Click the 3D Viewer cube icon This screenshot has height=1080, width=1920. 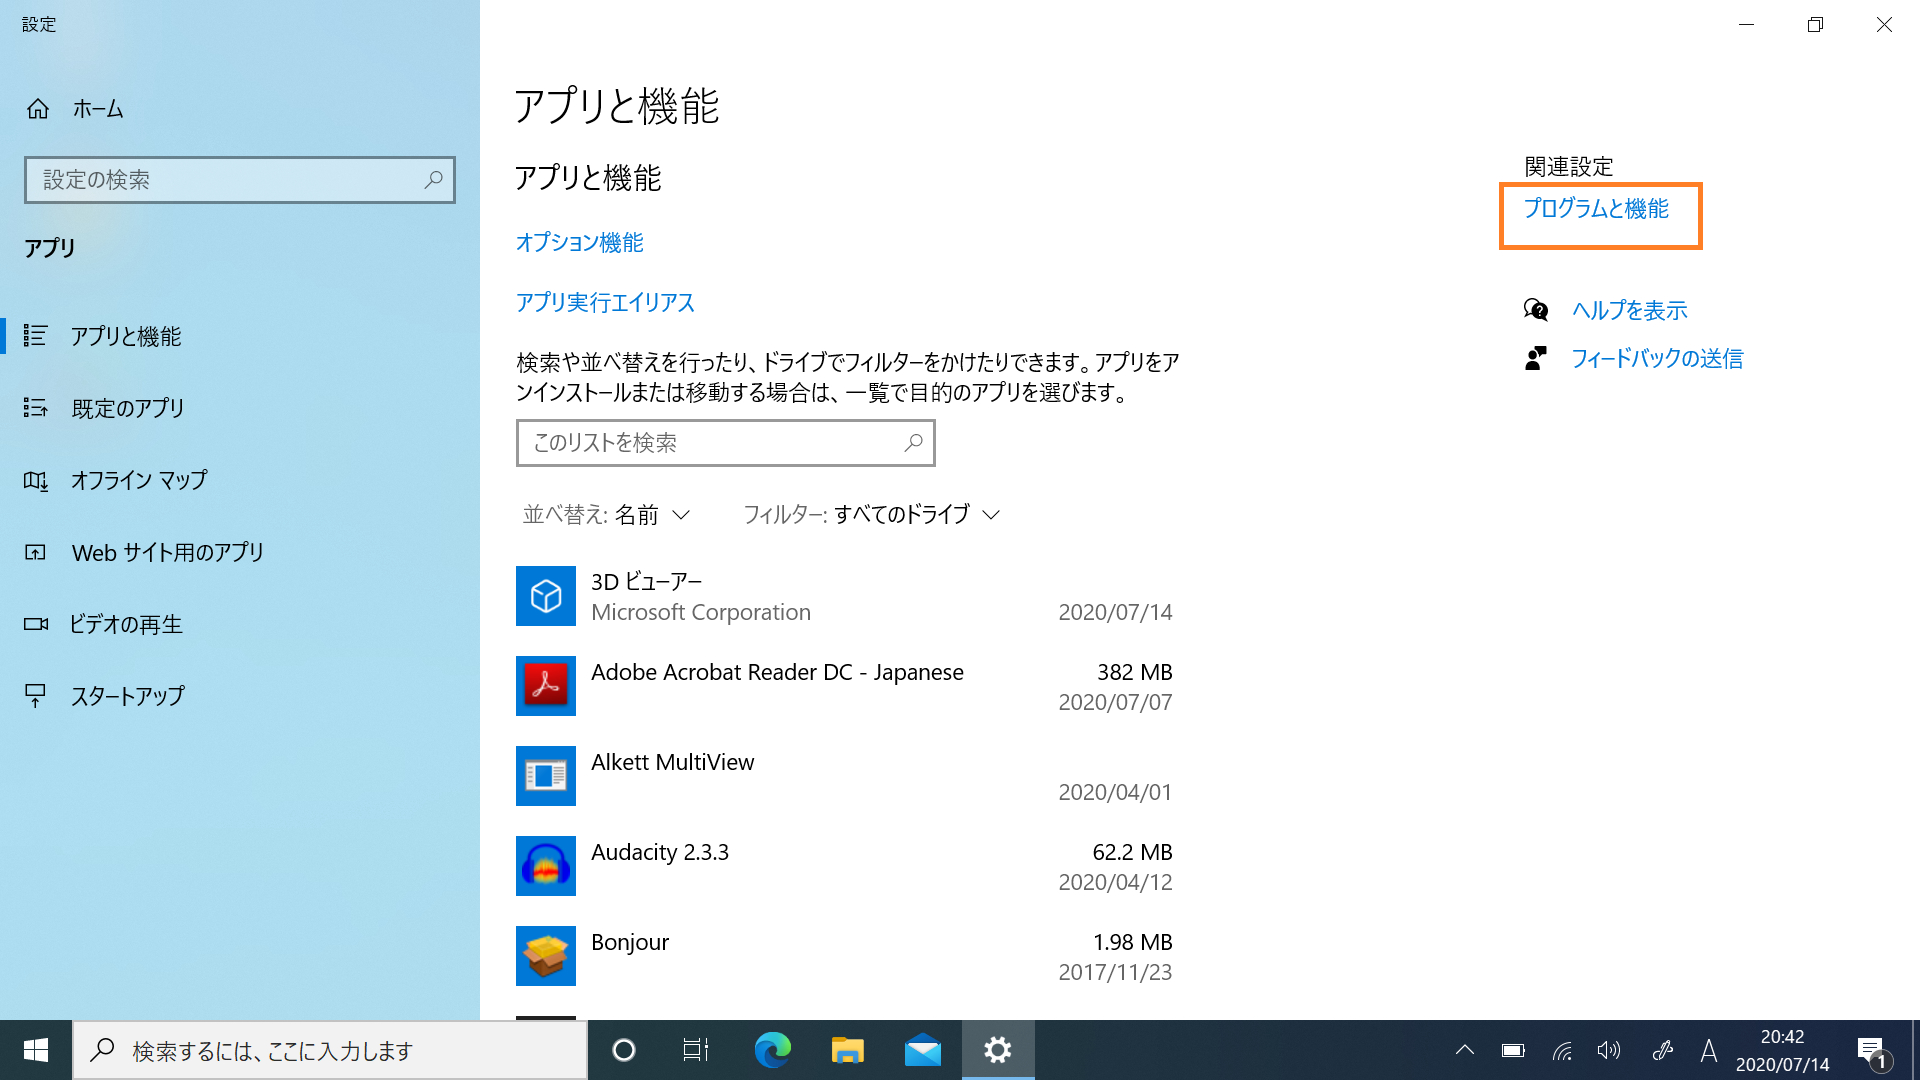click(545, 596)
